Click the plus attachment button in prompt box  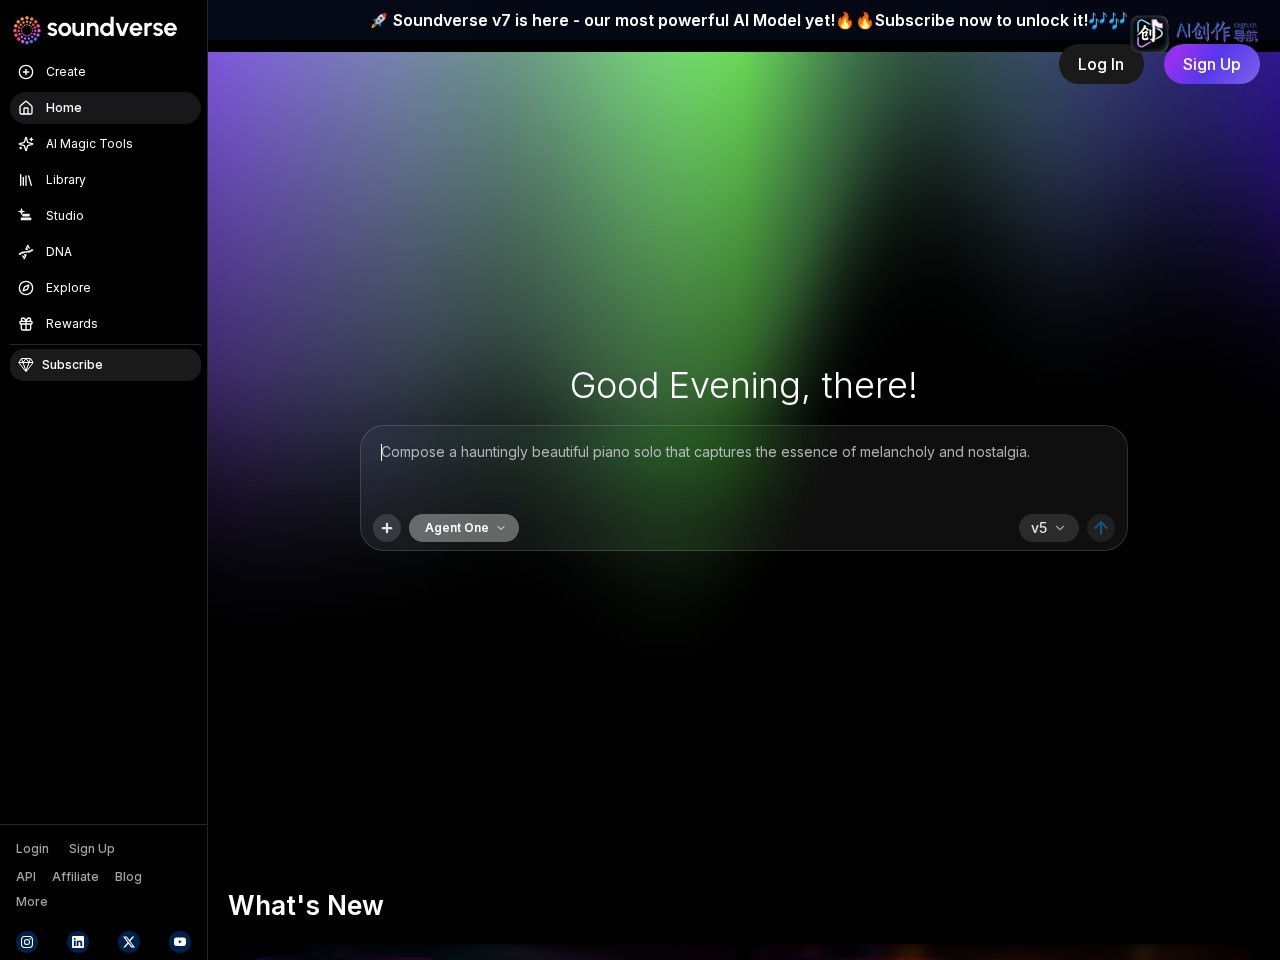[x=387, y=528]
